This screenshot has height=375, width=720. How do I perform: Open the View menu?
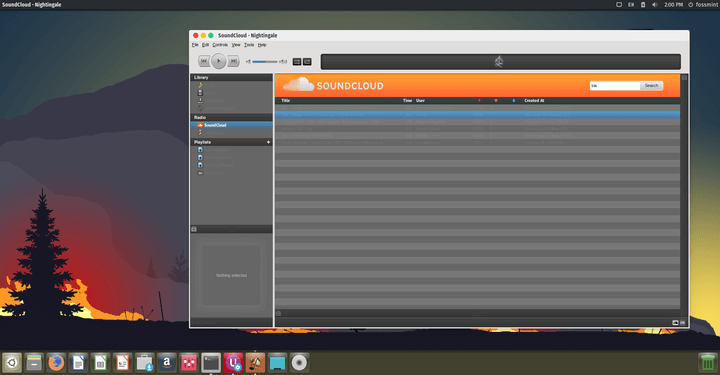pos(236,45)
